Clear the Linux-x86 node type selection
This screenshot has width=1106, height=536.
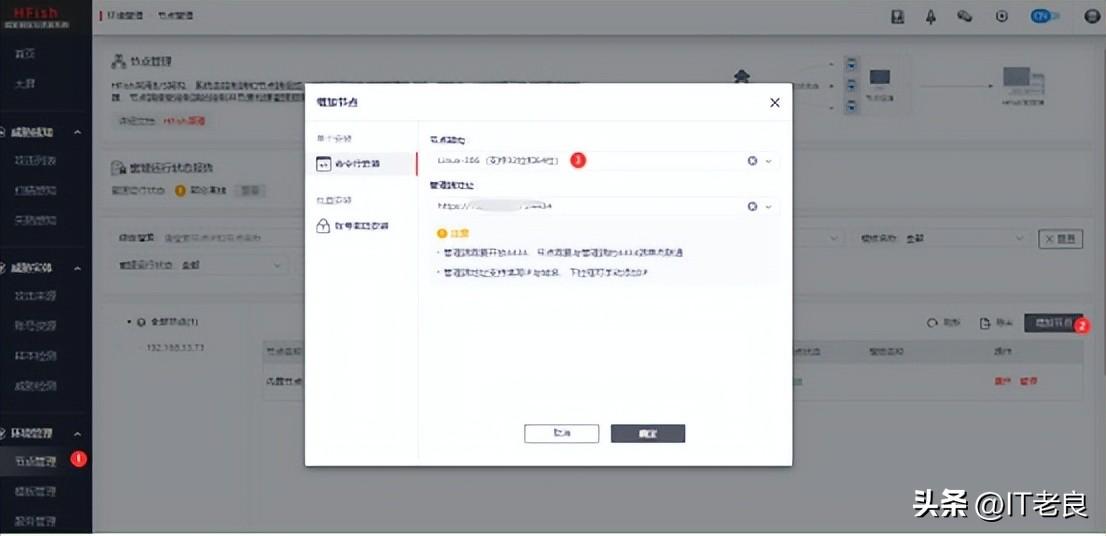[x=752, y=160]
